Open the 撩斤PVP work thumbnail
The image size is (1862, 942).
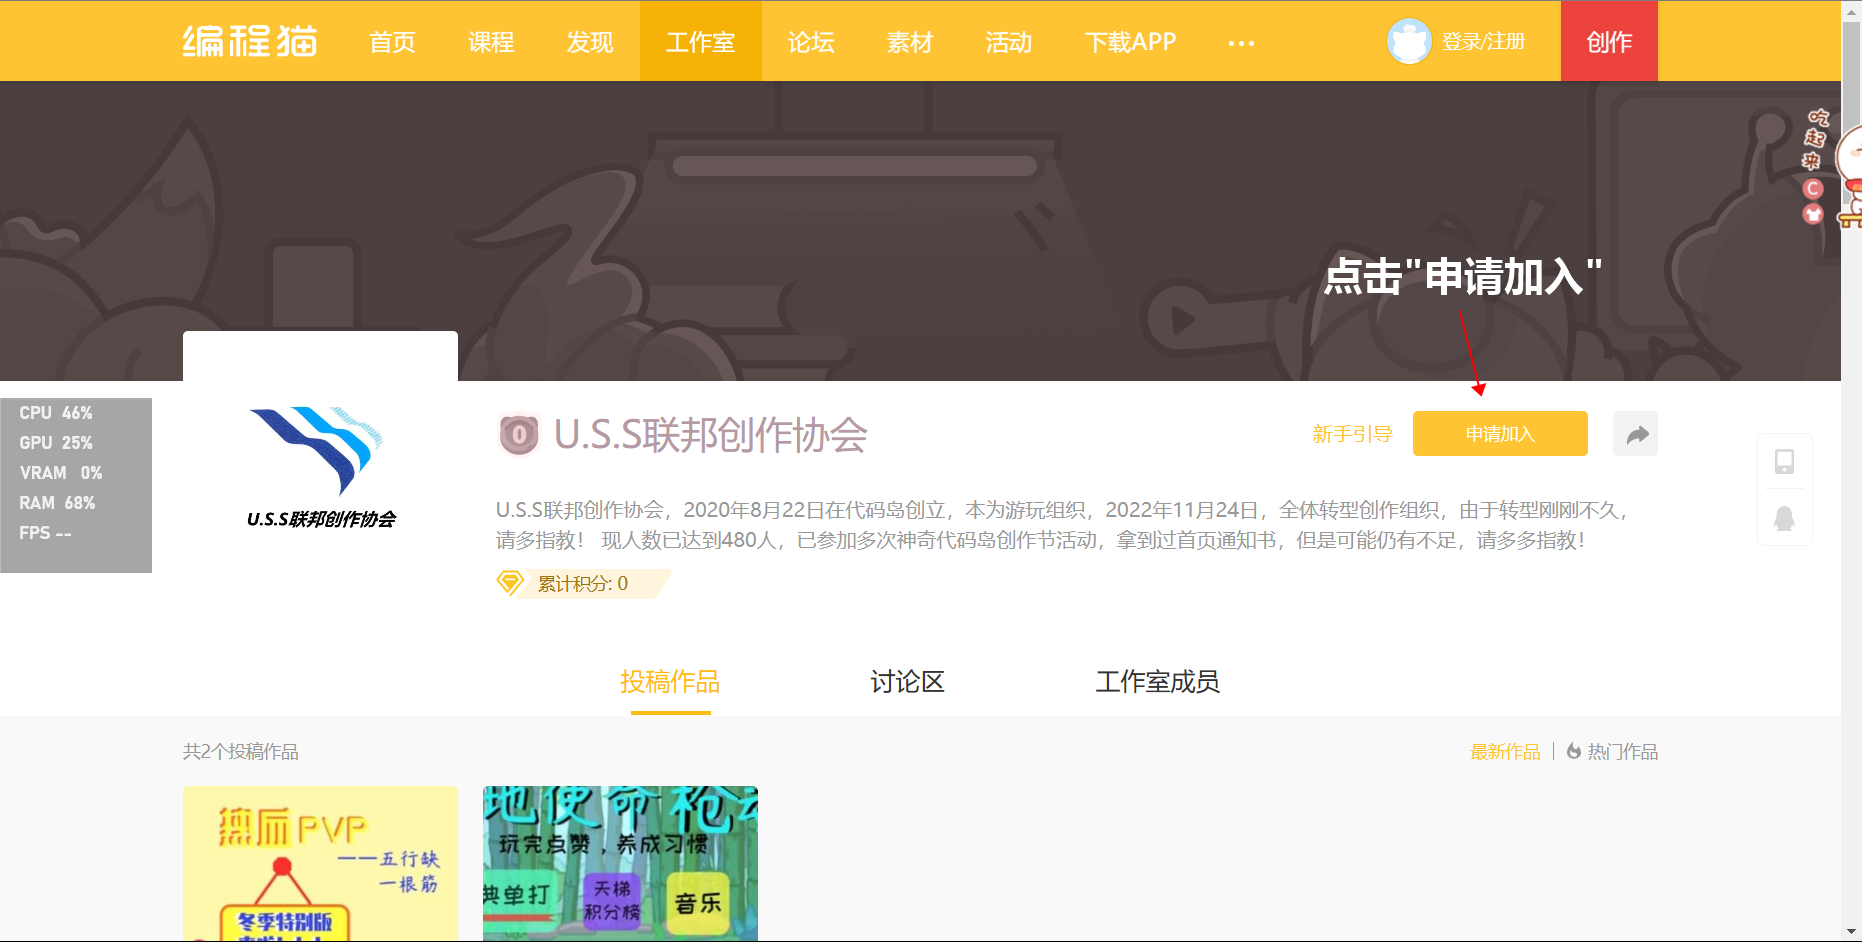coord(320,863)
